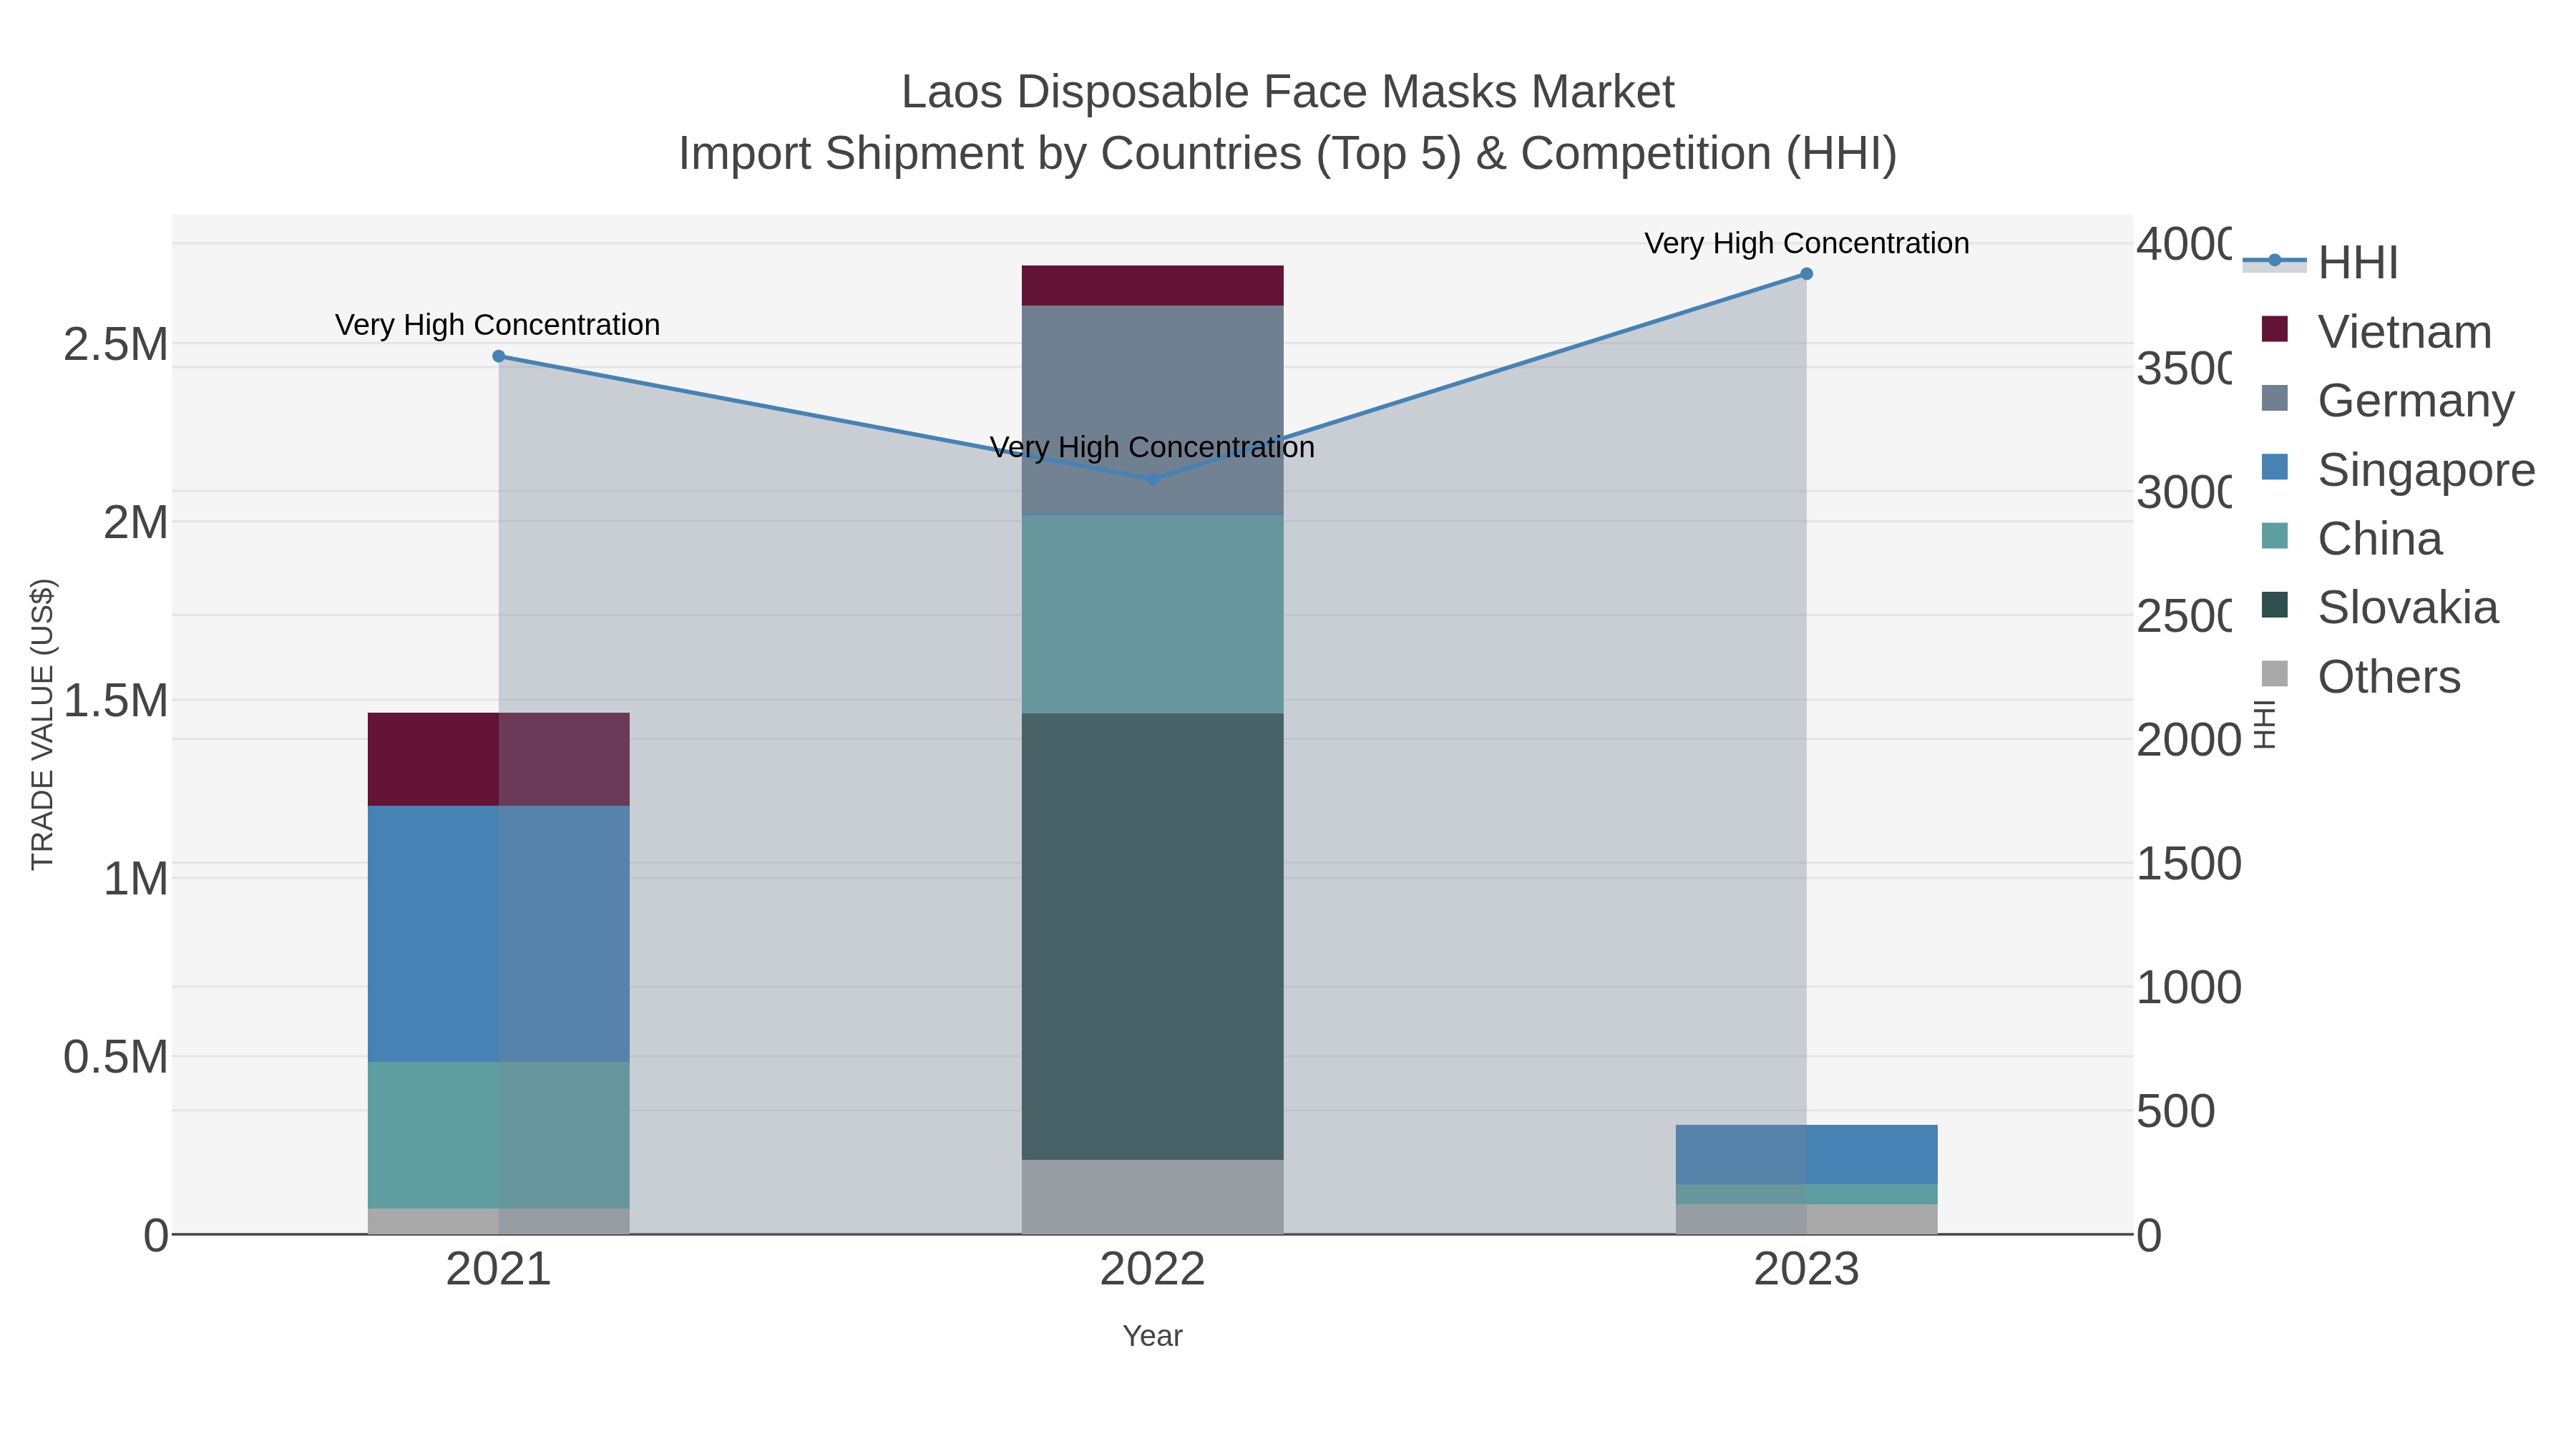Click the 'Laos Disposable Face Masks Market' title line
The image size is (2576, 1449).
click(1288, 92)
